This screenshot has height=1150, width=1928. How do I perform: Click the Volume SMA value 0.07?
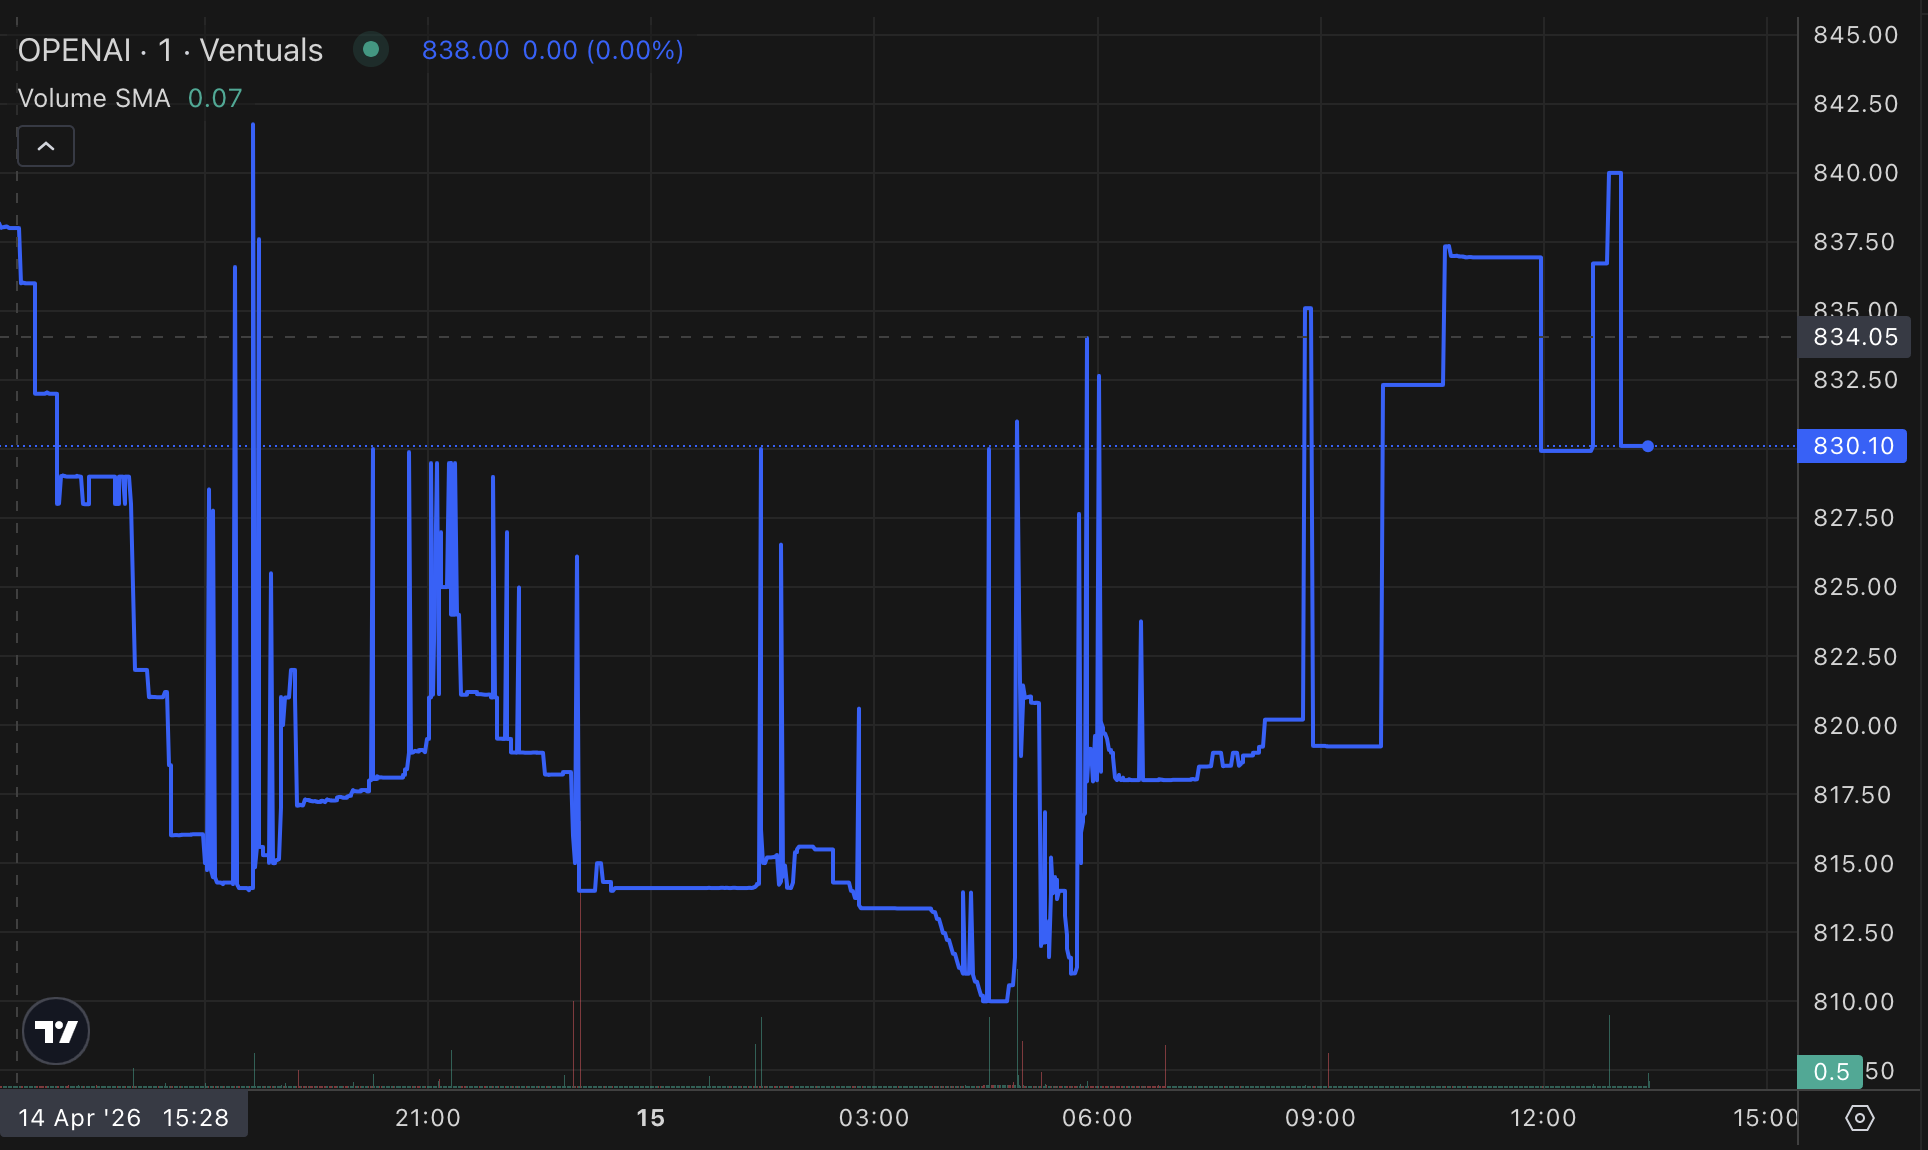[x=215, y=98]
